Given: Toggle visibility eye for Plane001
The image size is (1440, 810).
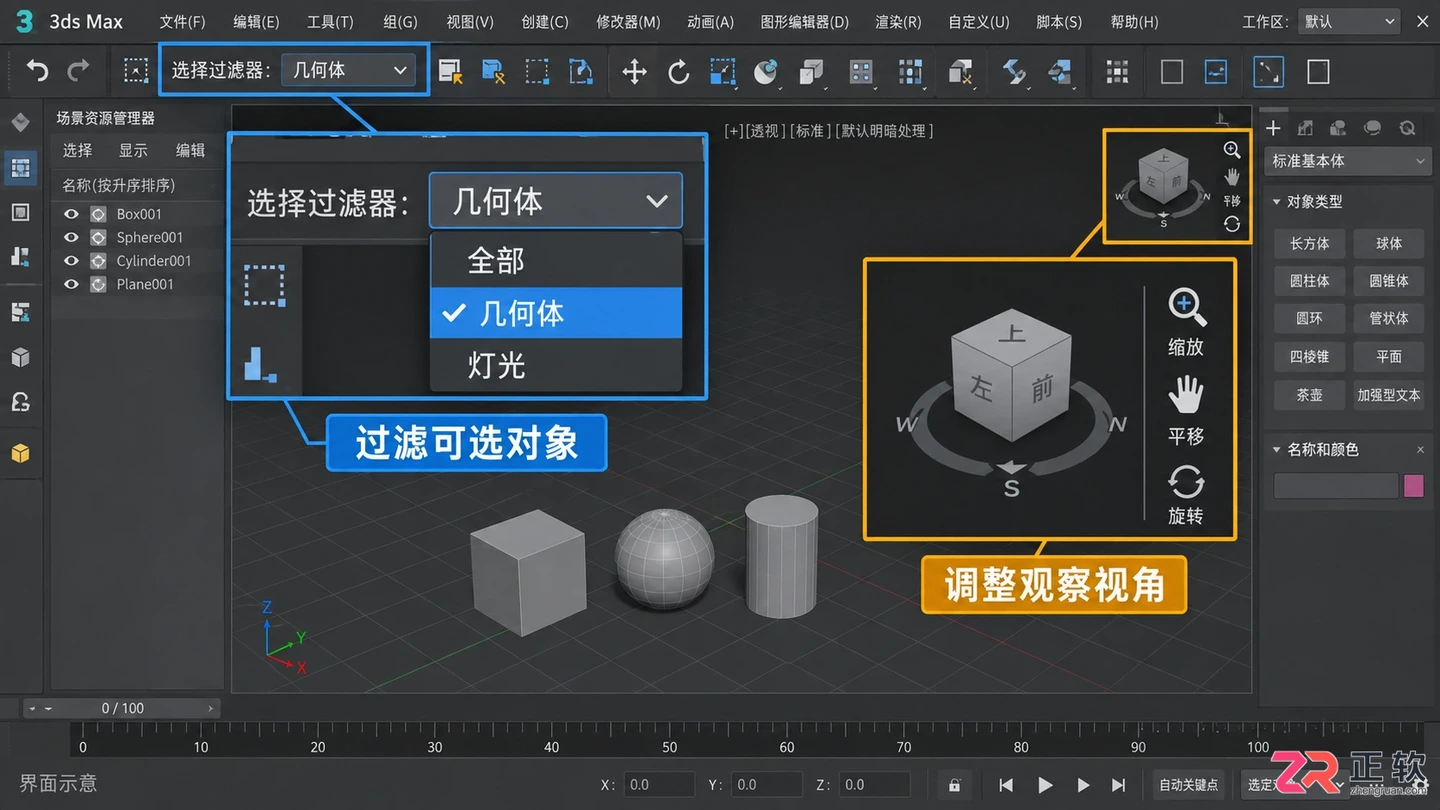Looking at the screenshot, I should click(x=71, y=284).
